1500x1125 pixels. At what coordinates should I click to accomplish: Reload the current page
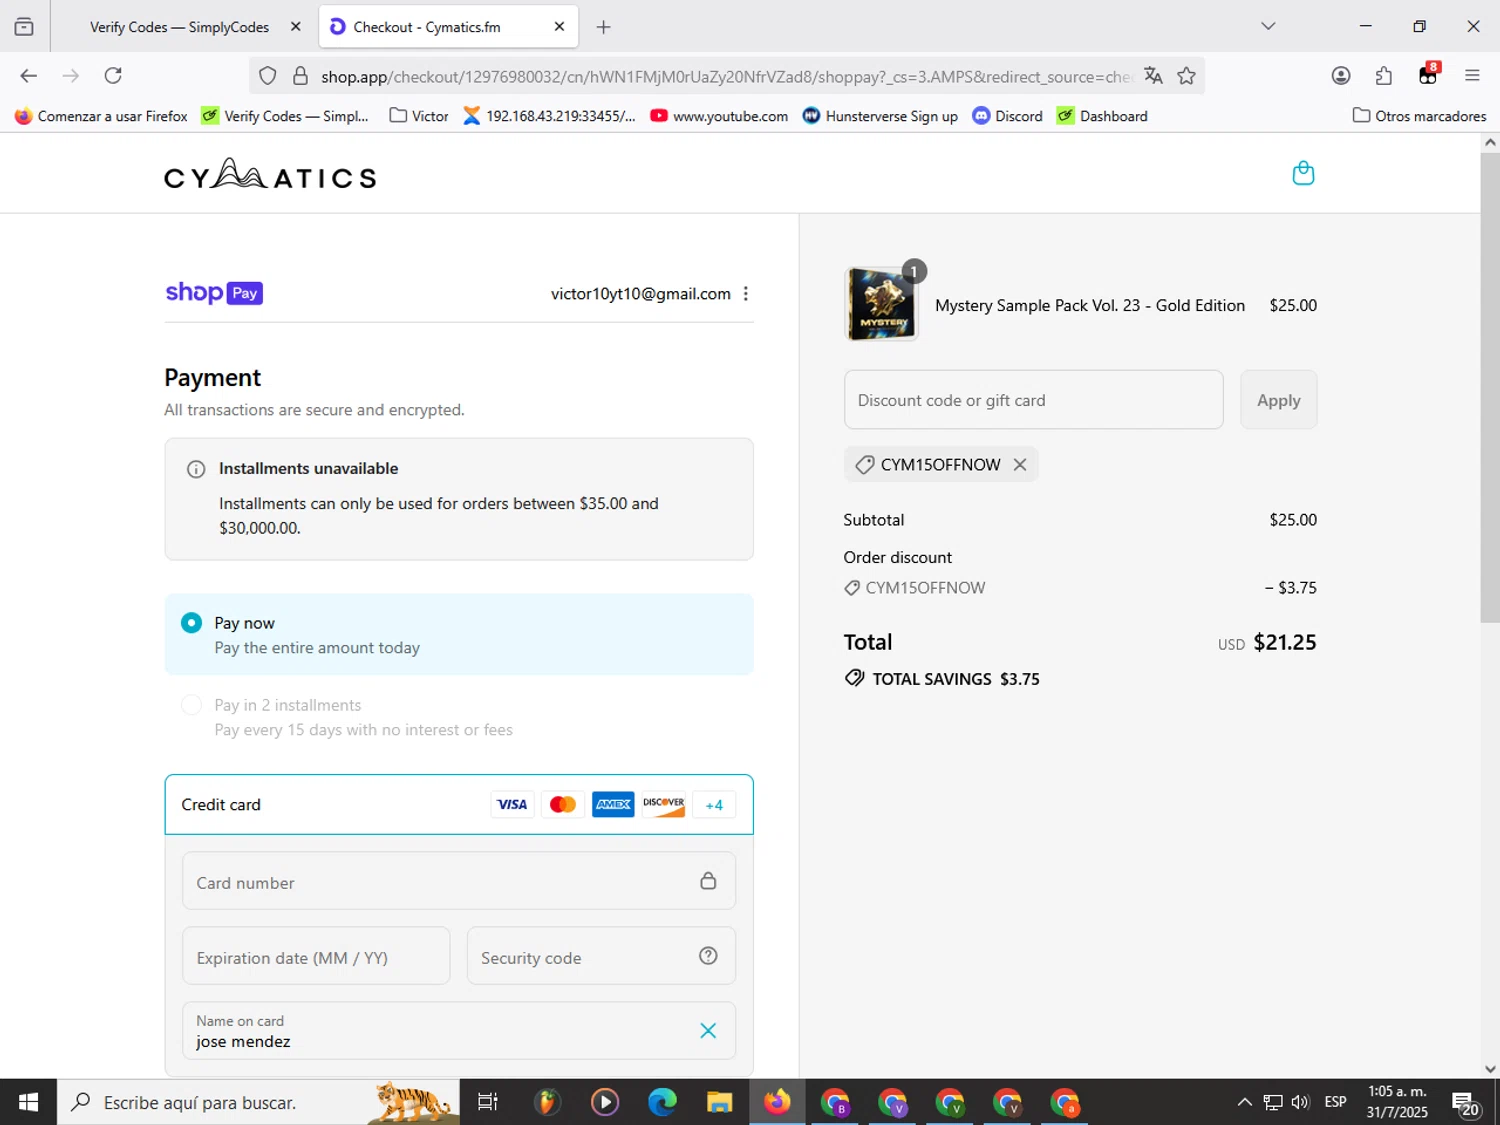coord(113,76)
